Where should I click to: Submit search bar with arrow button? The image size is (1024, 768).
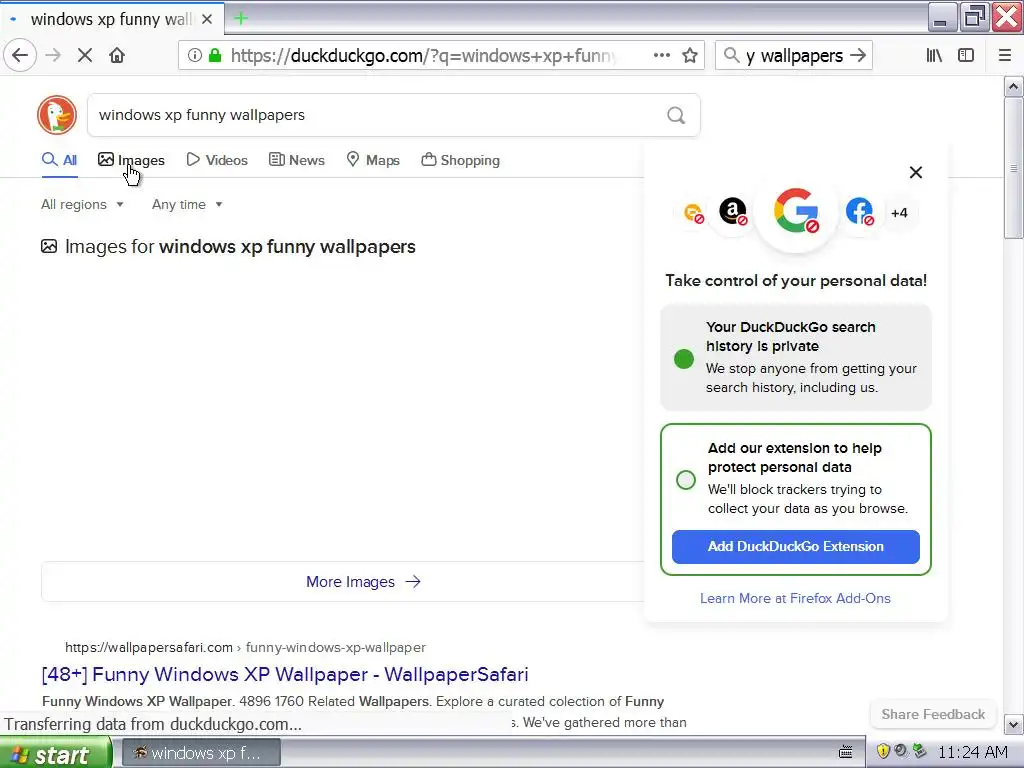858,56
